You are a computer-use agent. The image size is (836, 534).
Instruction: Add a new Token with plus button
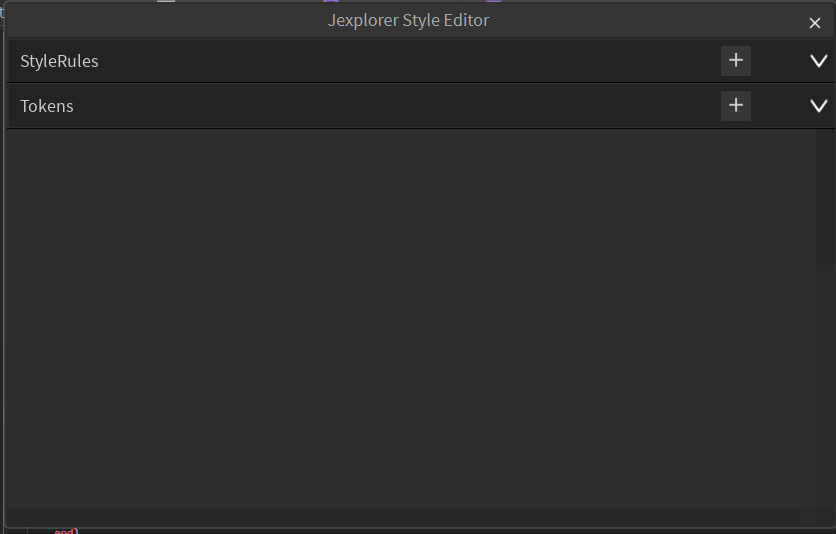736,106
